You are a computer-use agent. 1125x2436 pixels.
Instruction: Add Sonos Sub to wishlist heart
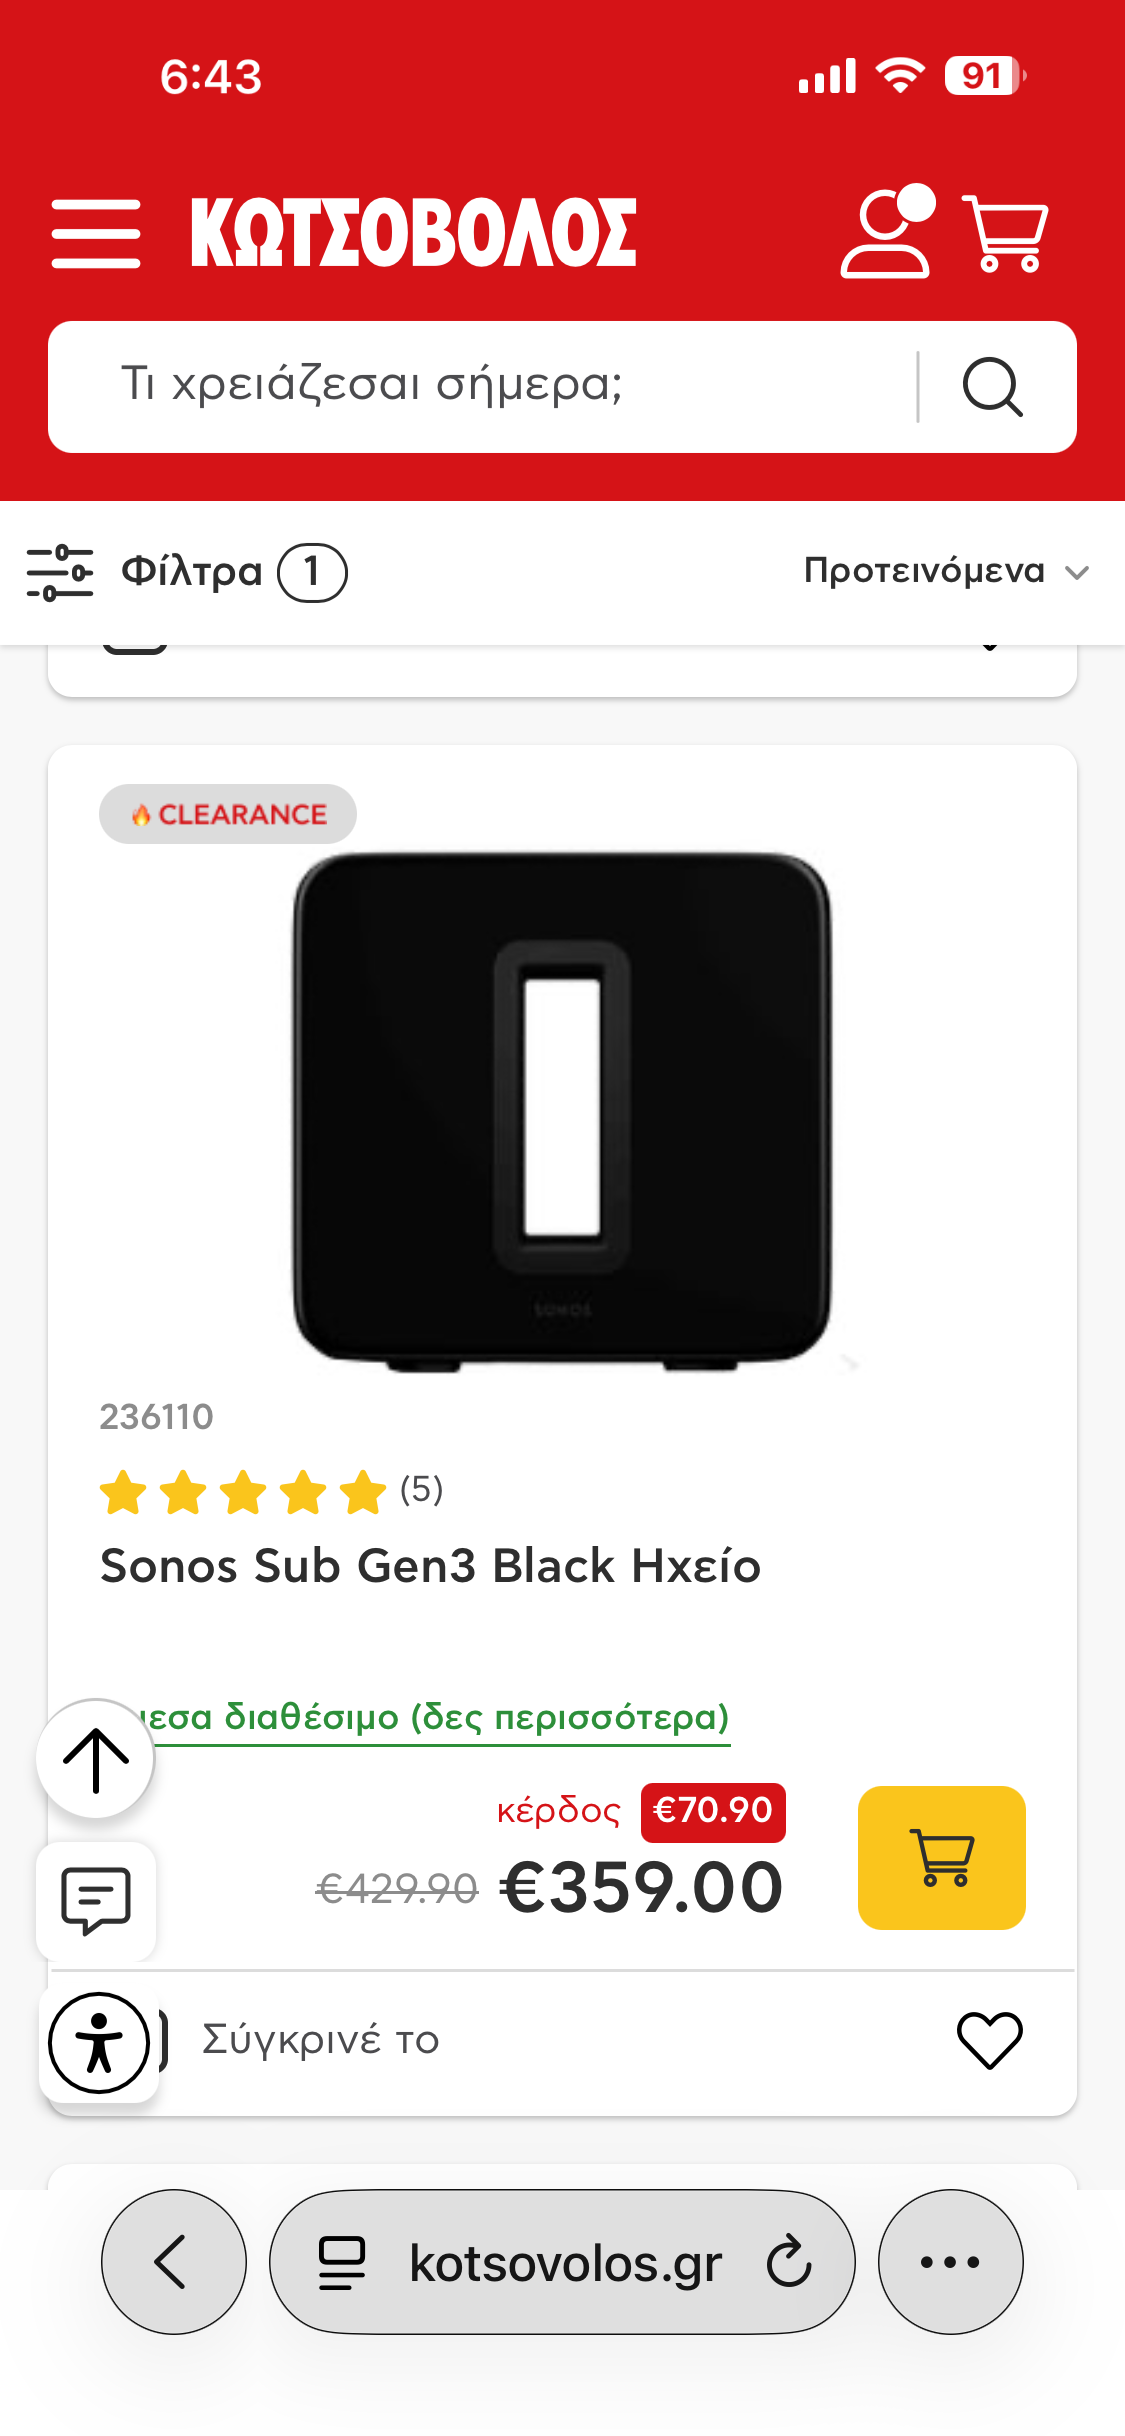[990, 2040]
